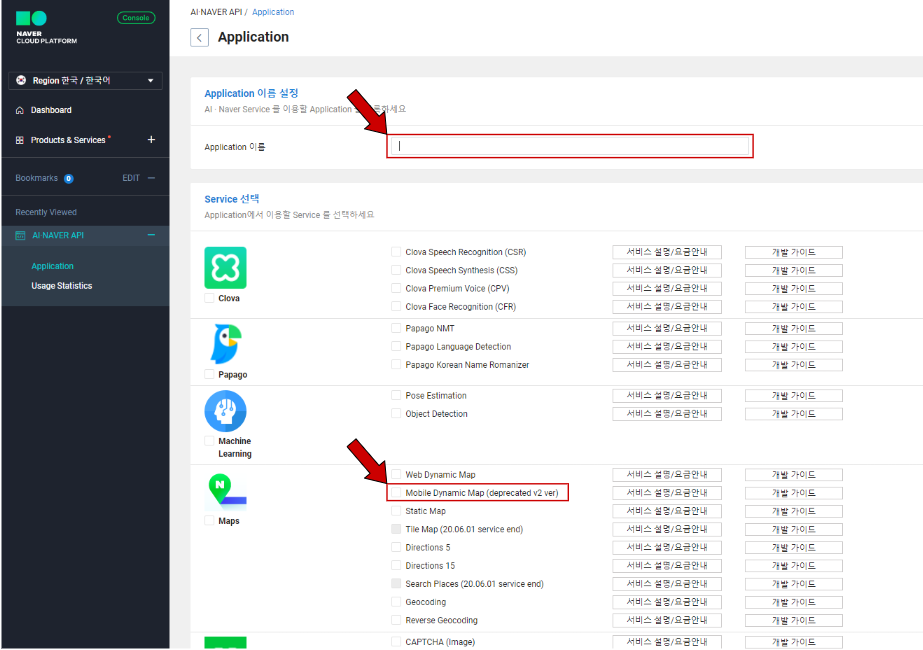Enable Papago Korean Name Romanizer
Screen dimensions: 923x650
[396, 364]
